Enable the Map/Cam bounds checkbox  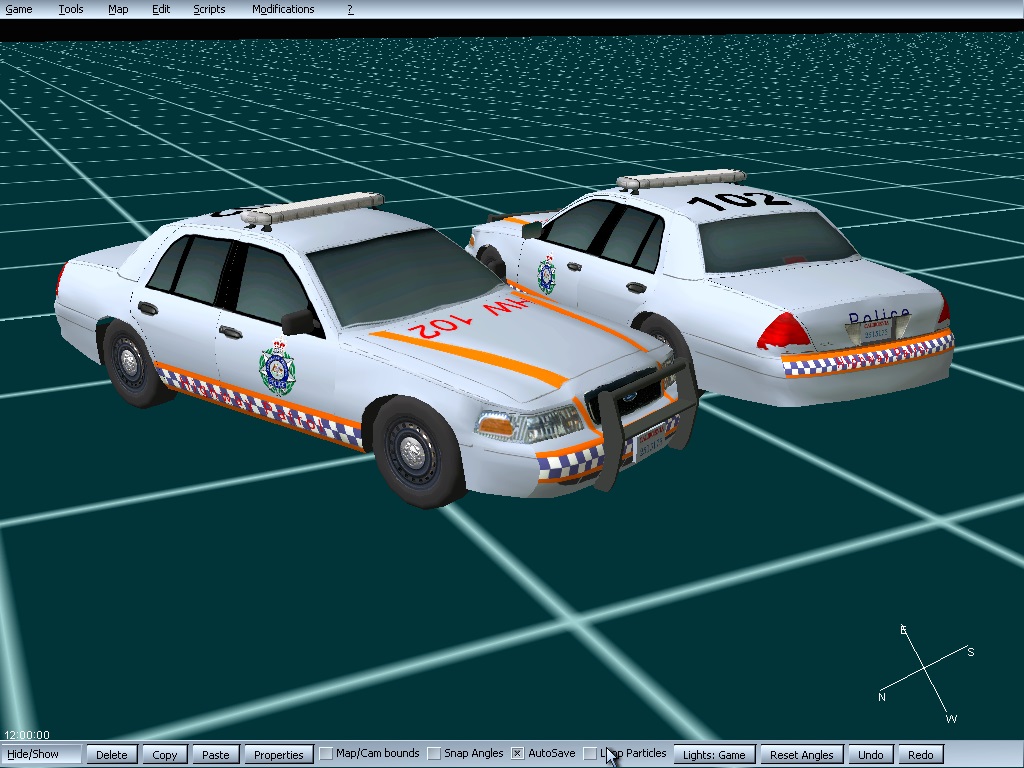click(326, 754)
